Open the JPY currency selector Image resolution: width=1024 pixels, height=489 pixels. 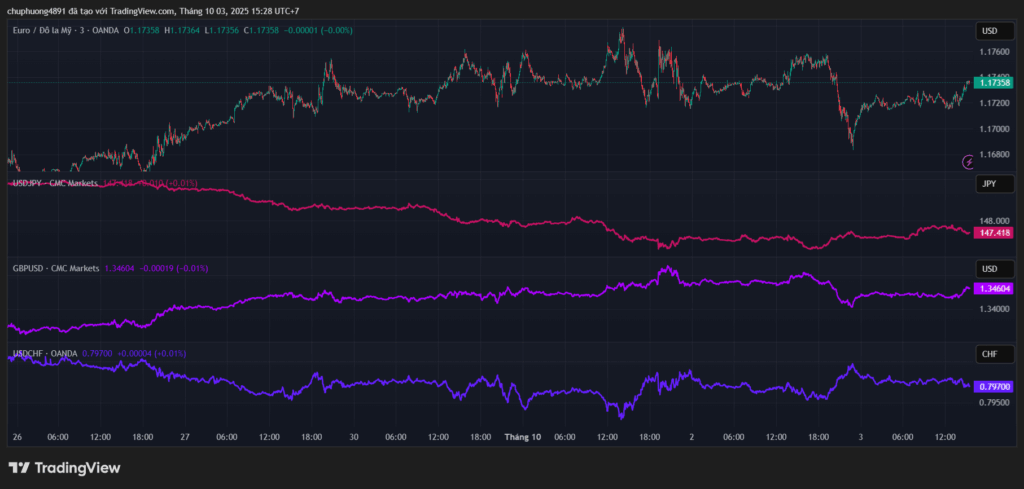coord(994,184)
